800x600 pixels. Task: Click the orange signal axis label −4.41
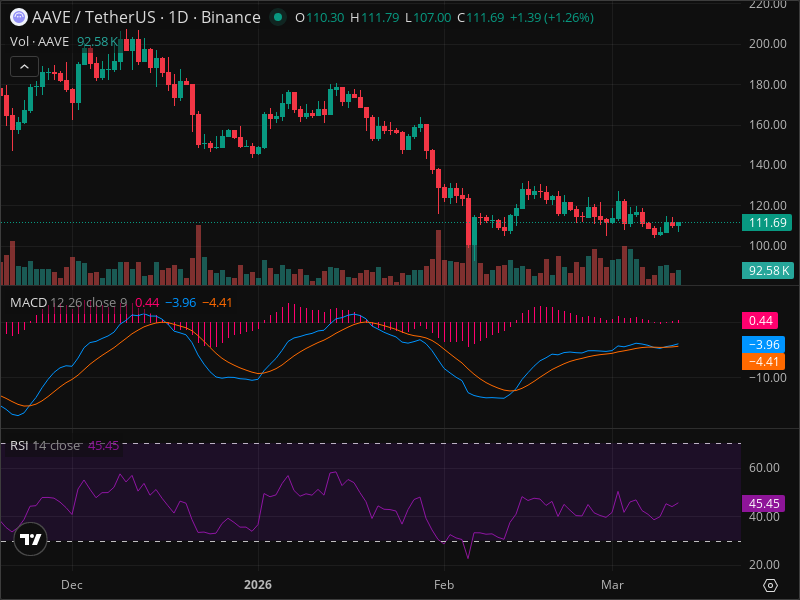tap(763, 362)
